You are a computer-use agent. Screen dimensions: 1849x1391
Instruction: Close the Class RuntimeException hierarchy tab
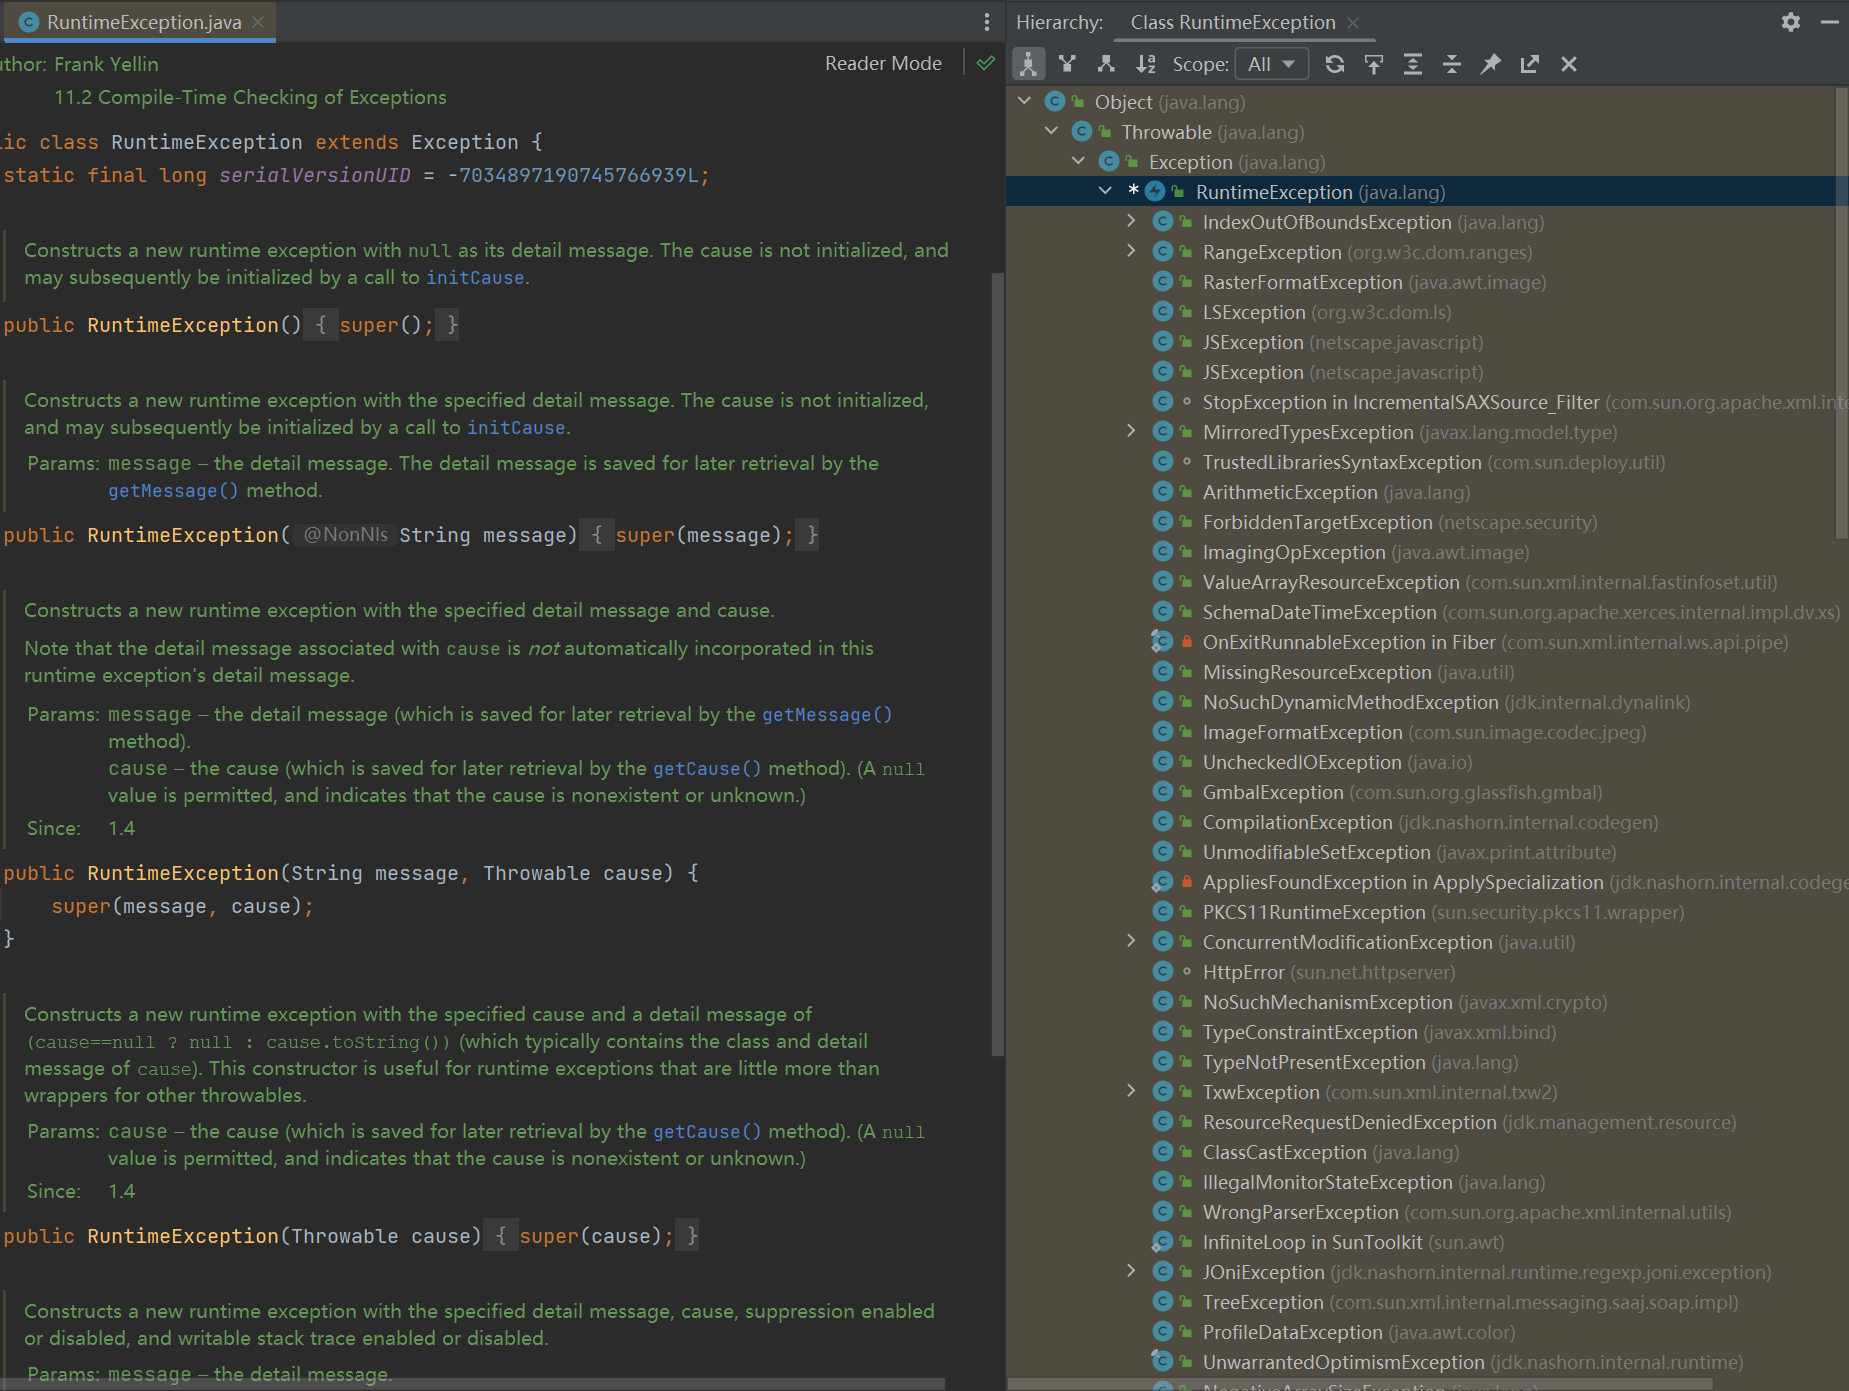pos(1353,22)
